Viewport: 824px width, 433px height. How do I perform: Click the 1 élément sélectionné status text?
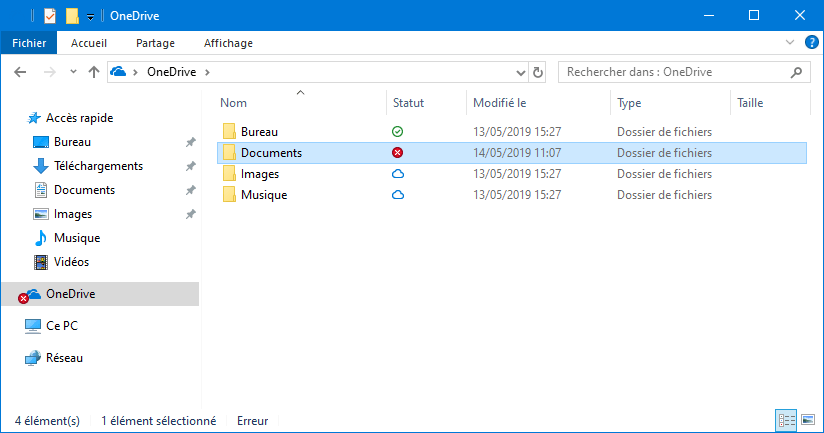coord(158,421)
